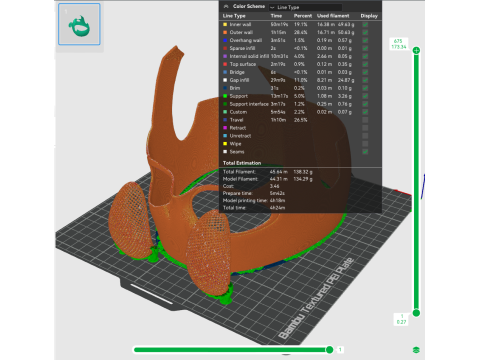
Task: Click the Support green color swatch
Action: [x=225, y=96]
